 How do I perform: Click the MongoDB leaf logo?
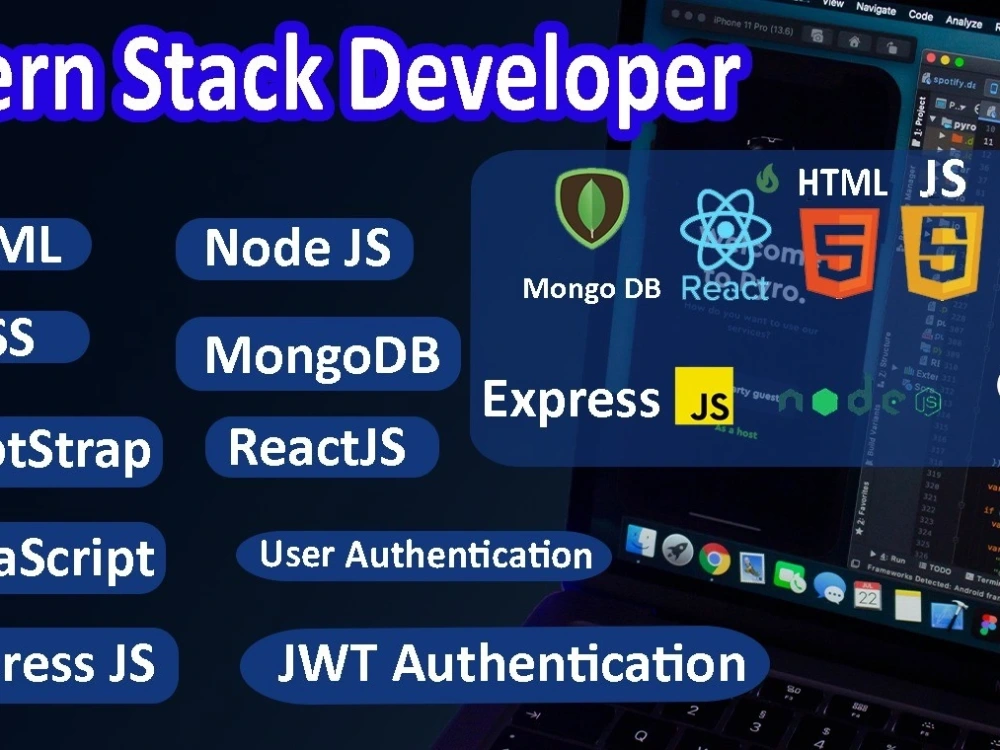(594, 207)
